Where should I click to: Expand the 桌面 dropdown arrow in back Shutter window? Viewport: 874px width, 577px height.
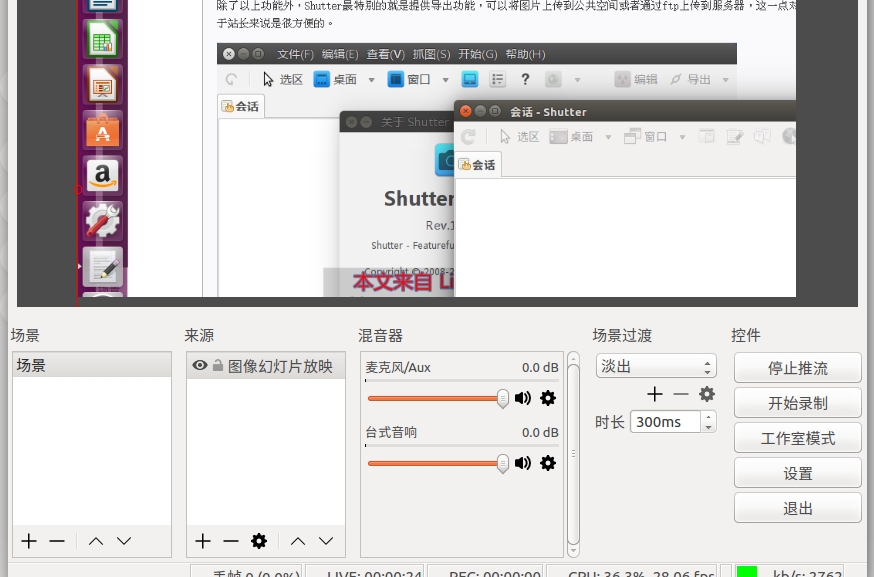(371, 80)
